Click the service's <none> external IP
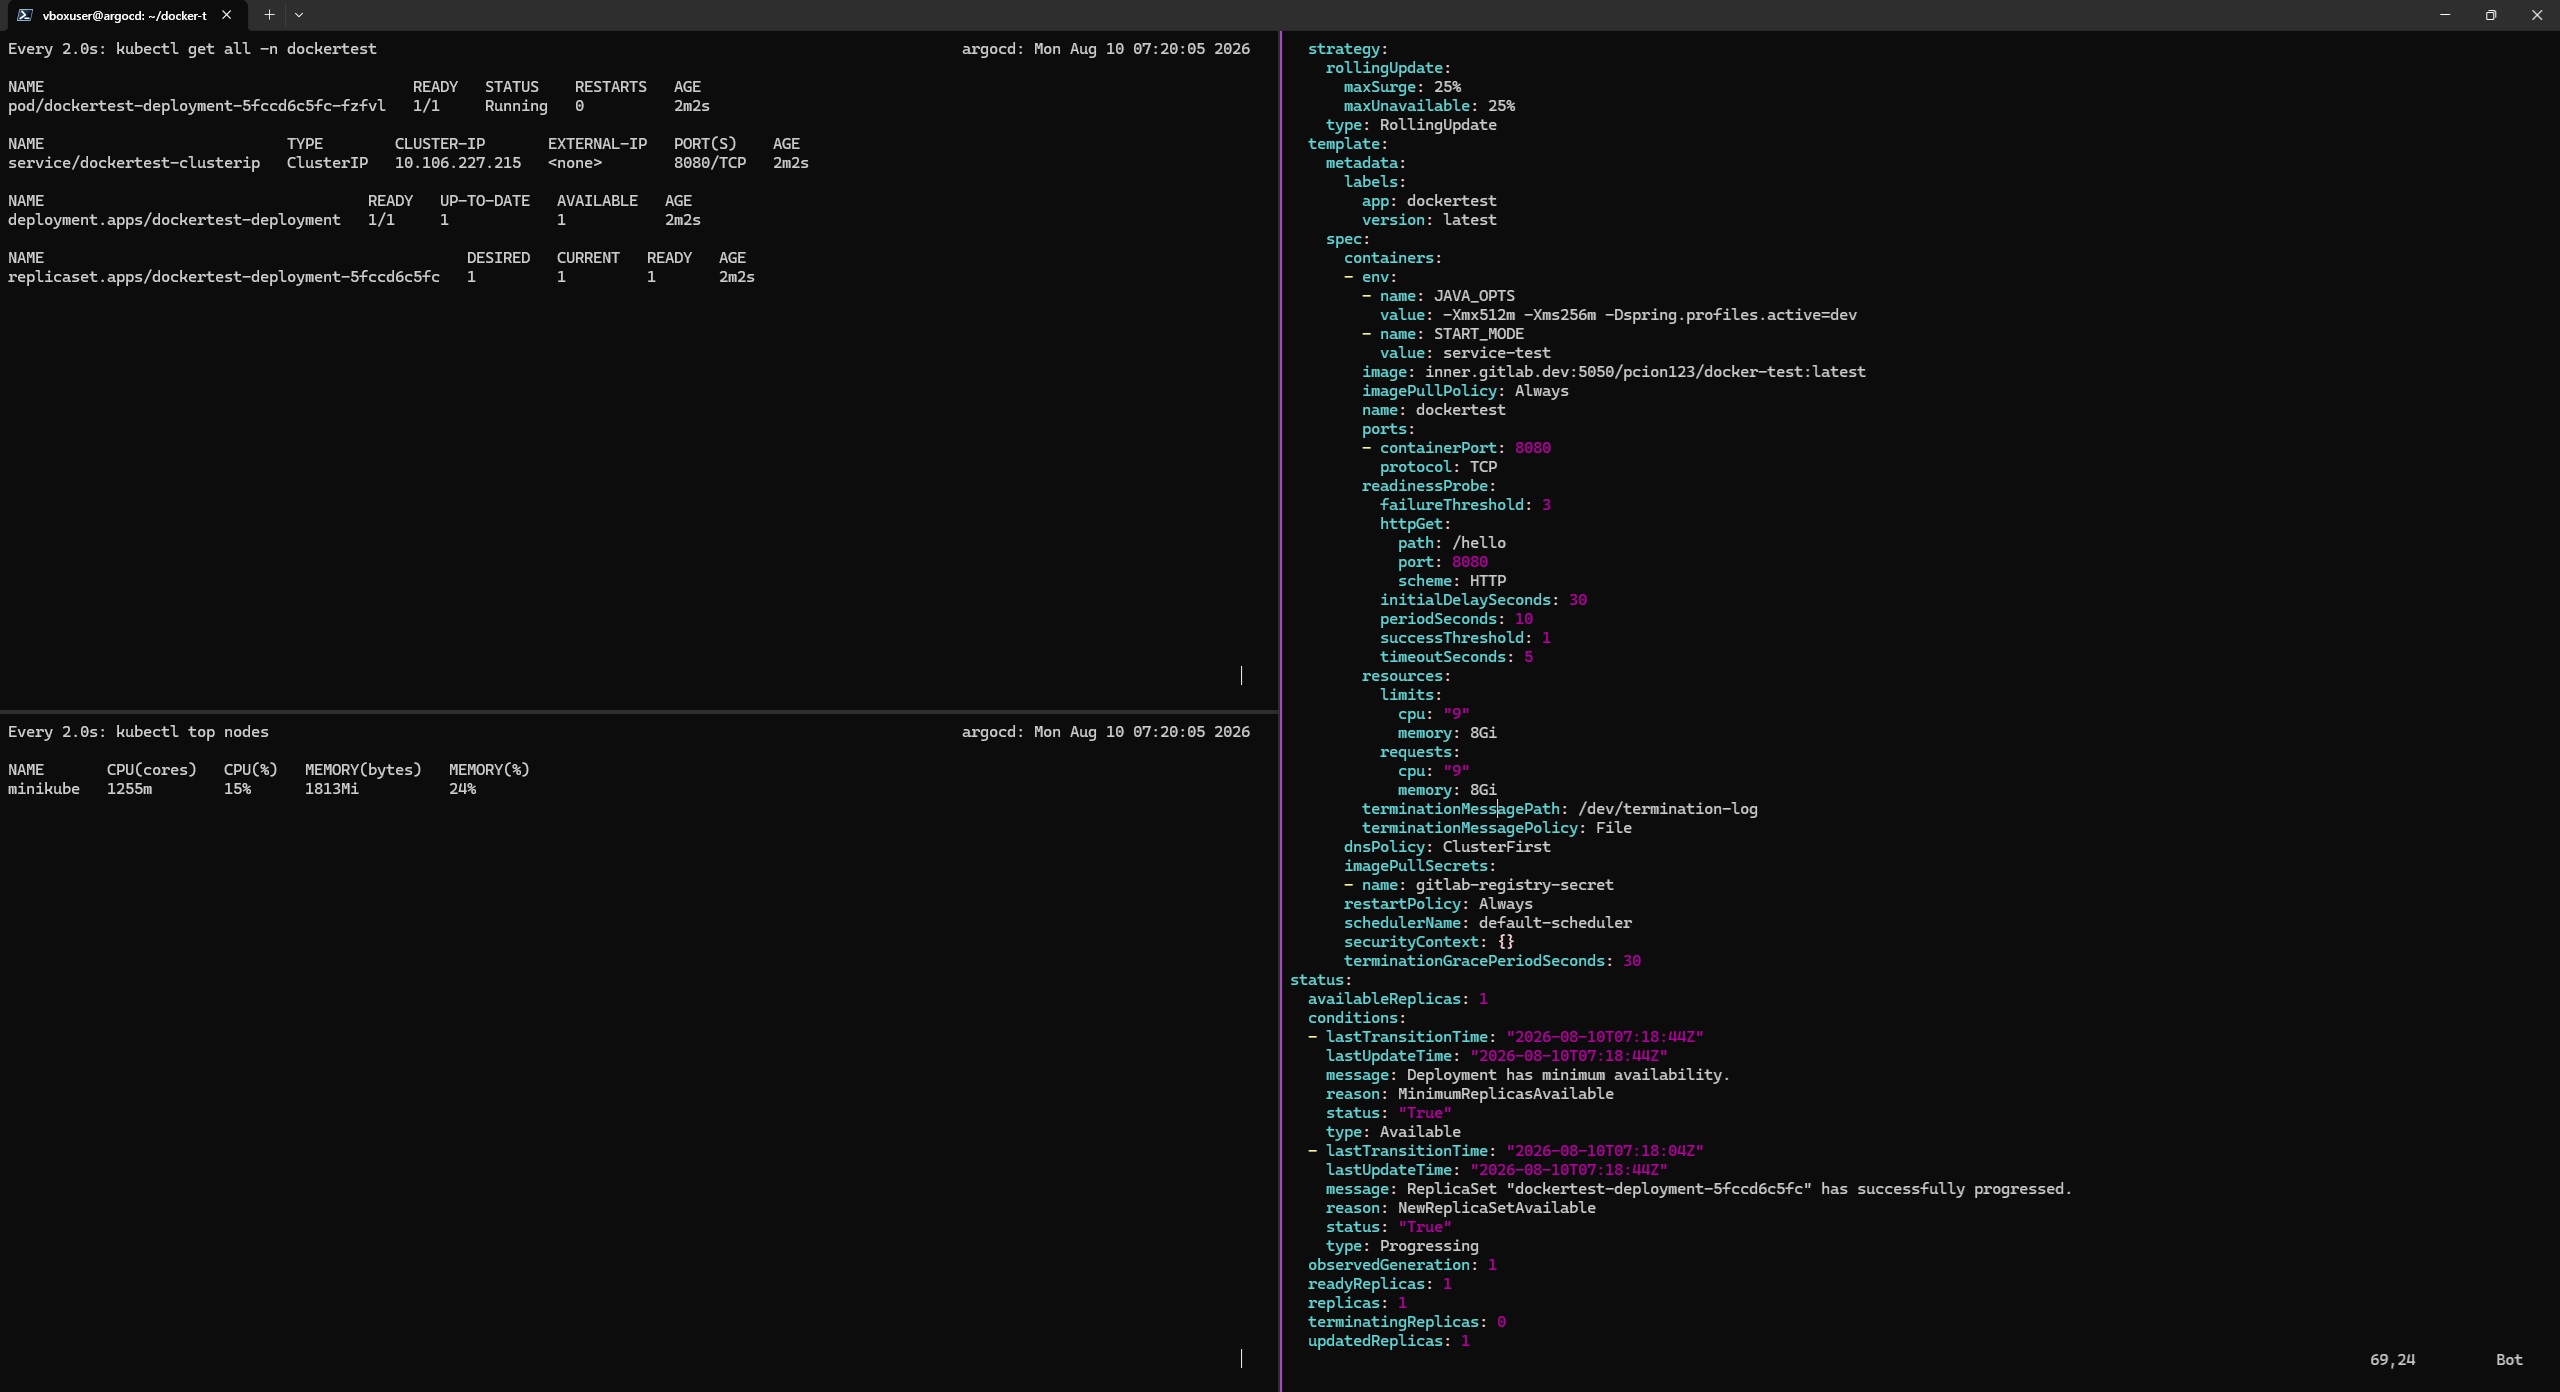The height and width of the screenshot is (1392, 2560). (575, 163)
